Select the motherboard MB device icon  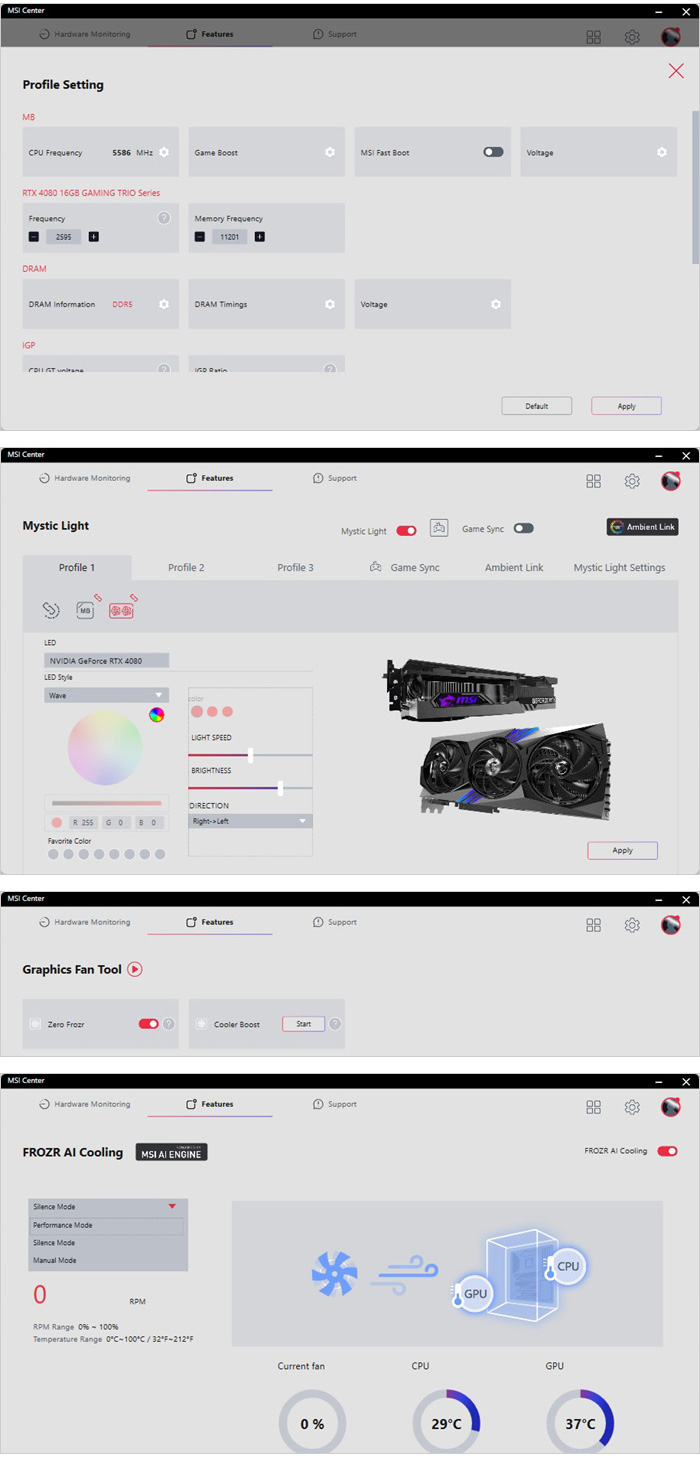pos(86,610)
